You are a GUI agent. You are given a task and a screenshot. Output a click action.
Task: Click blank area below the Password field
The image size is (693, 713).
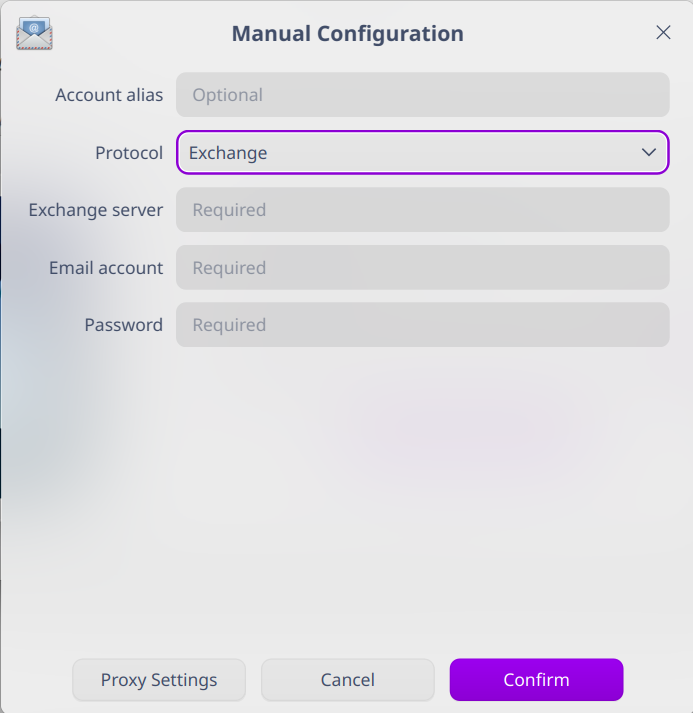400,480
